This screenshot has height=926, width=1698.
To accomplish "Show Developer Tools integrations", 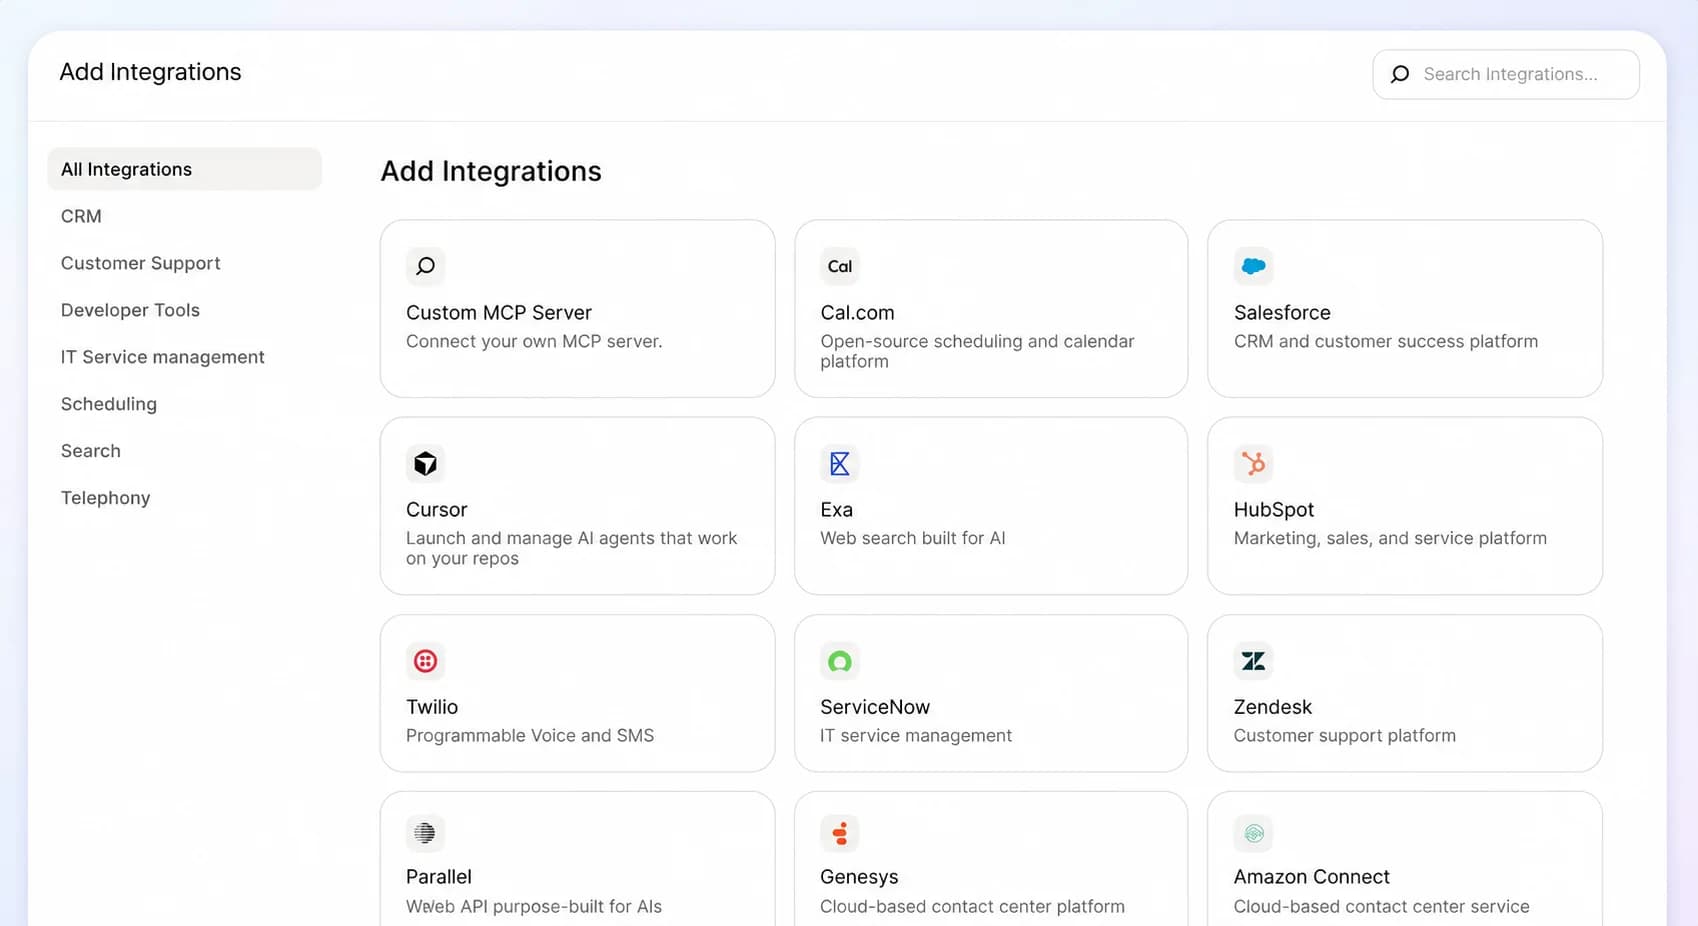I will [130, 310].
